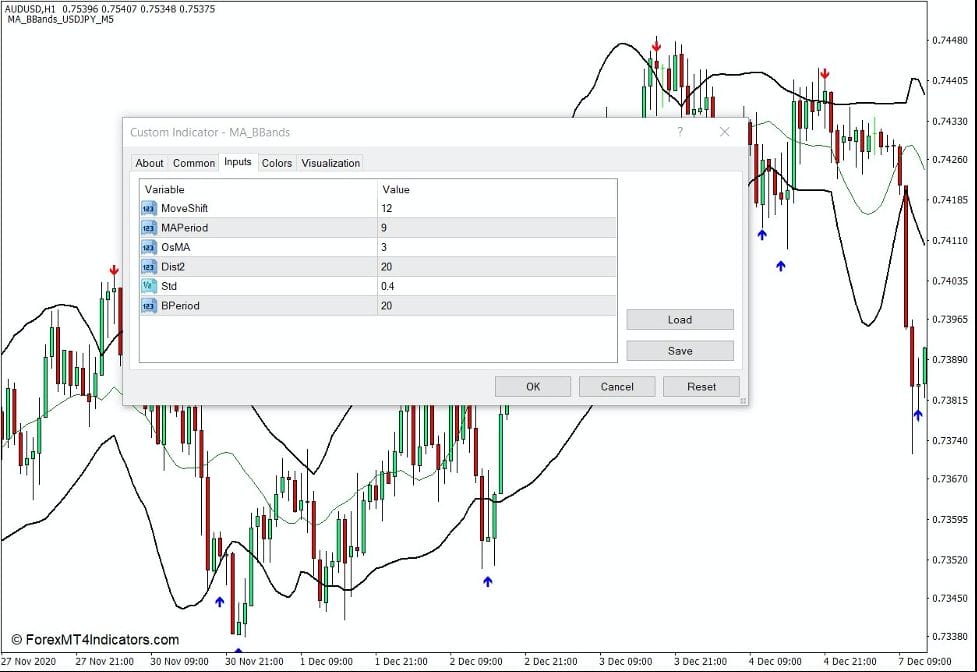
Task: Switch to the Colors tab
Action: click(x=277, y=163)
